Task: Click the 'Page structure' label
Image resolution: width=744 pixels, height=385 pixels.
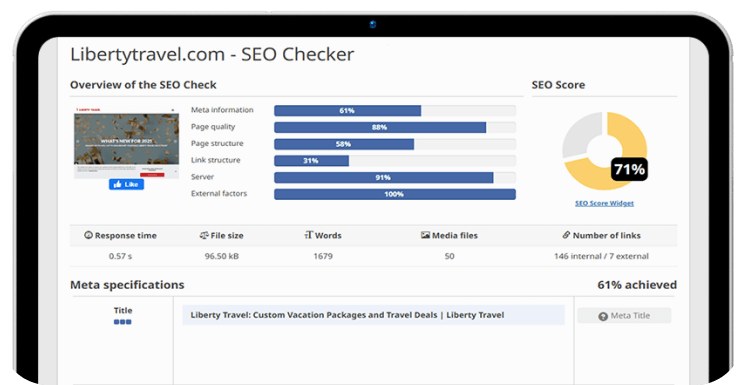Action: pyautogui.click(x=217, y=143)
